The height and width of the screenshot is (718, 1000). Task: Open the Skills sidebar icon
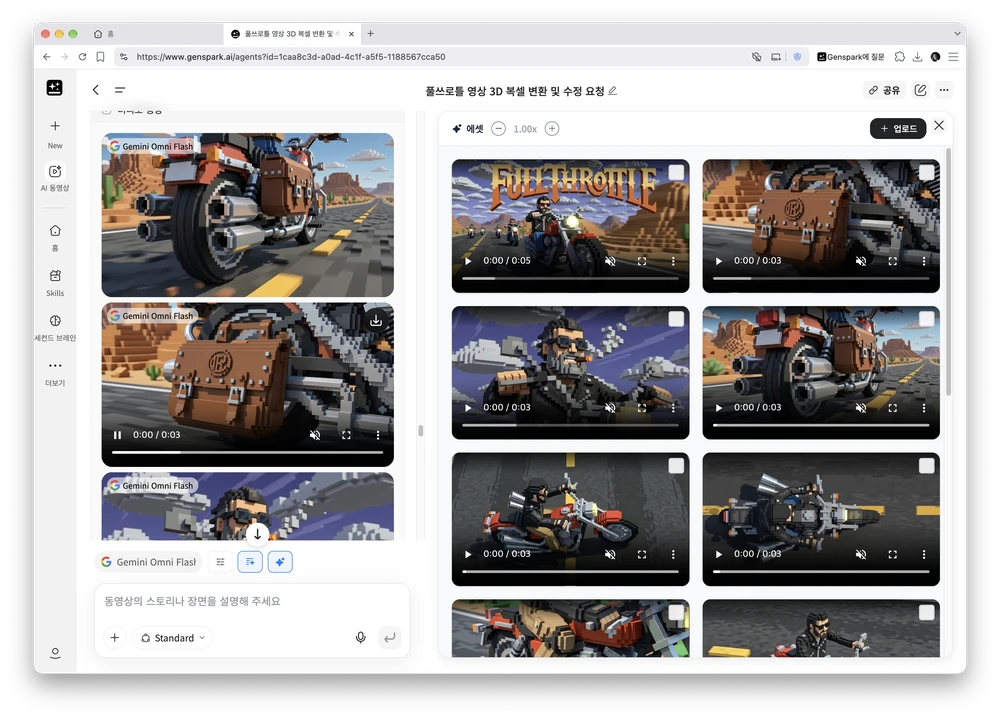click(x=55, y=282)
